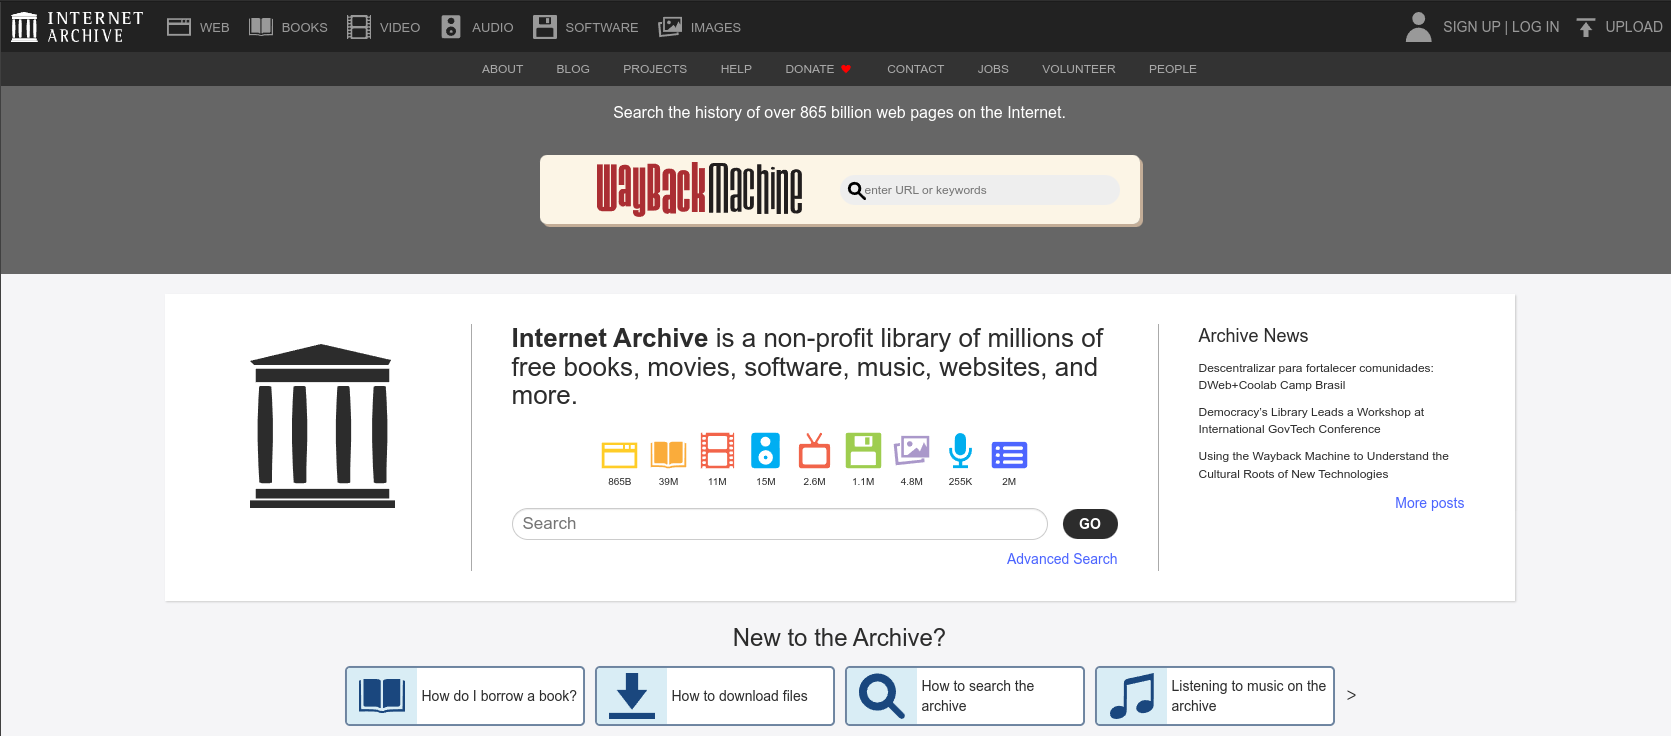The height and width of the screenshot is (736, 1671).
Task: Click the Wayback Machine logo
Action: tap(699, 189)
